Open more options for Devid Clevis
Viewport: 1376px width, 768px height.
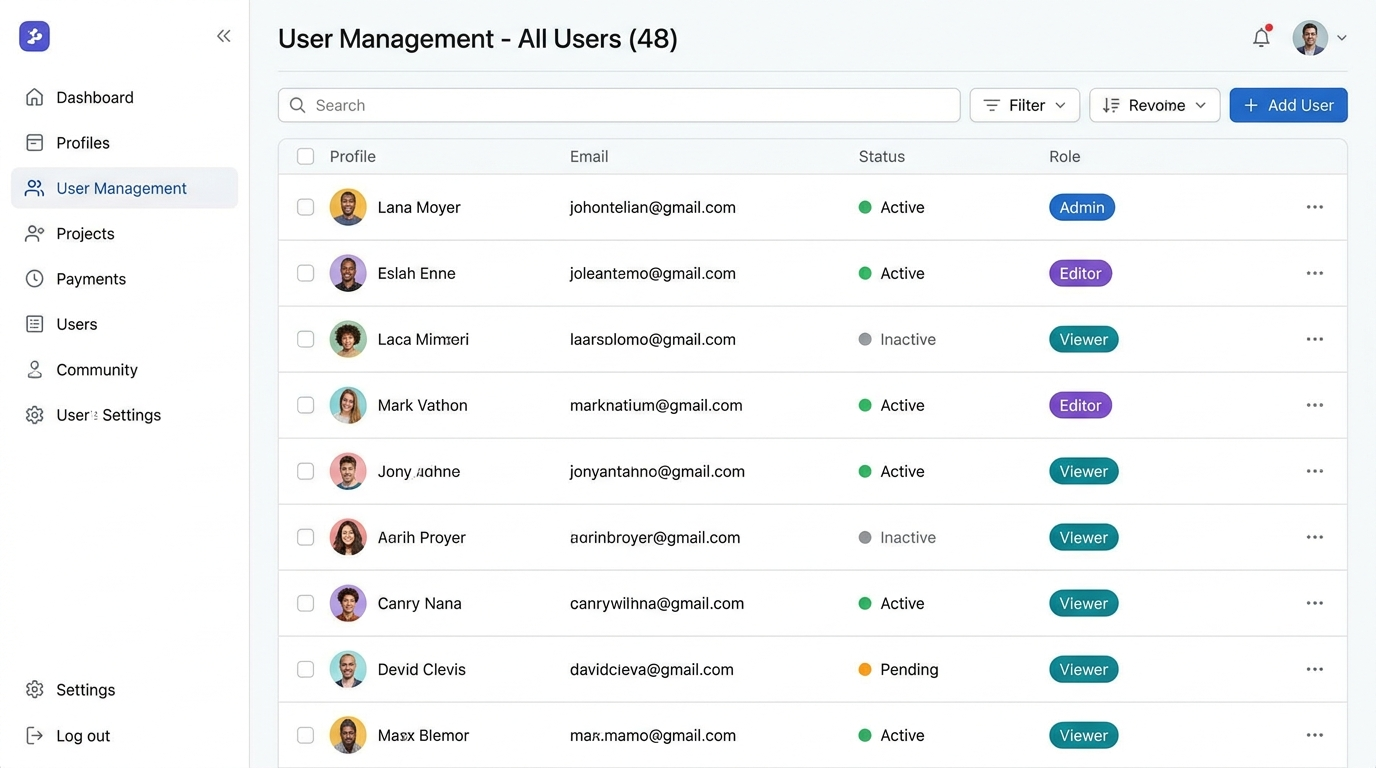point(1315,669)
